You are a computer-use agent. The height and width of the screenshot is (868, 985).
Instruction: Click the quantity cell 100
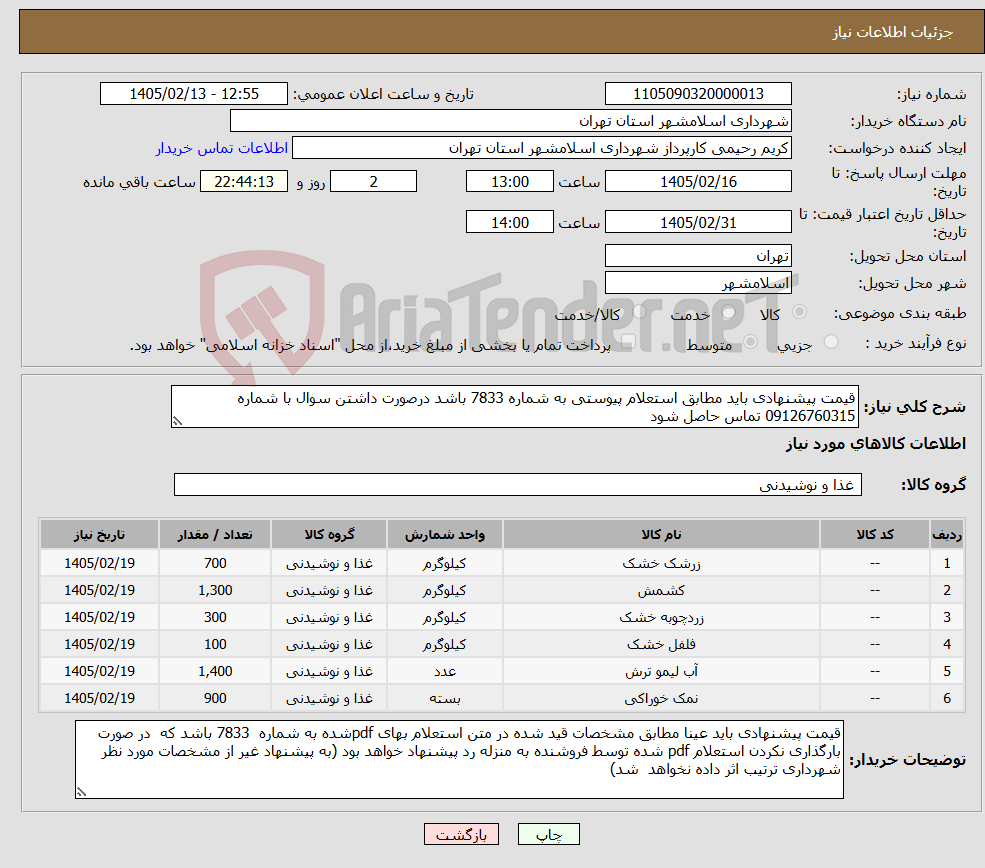tap(215, 644)
